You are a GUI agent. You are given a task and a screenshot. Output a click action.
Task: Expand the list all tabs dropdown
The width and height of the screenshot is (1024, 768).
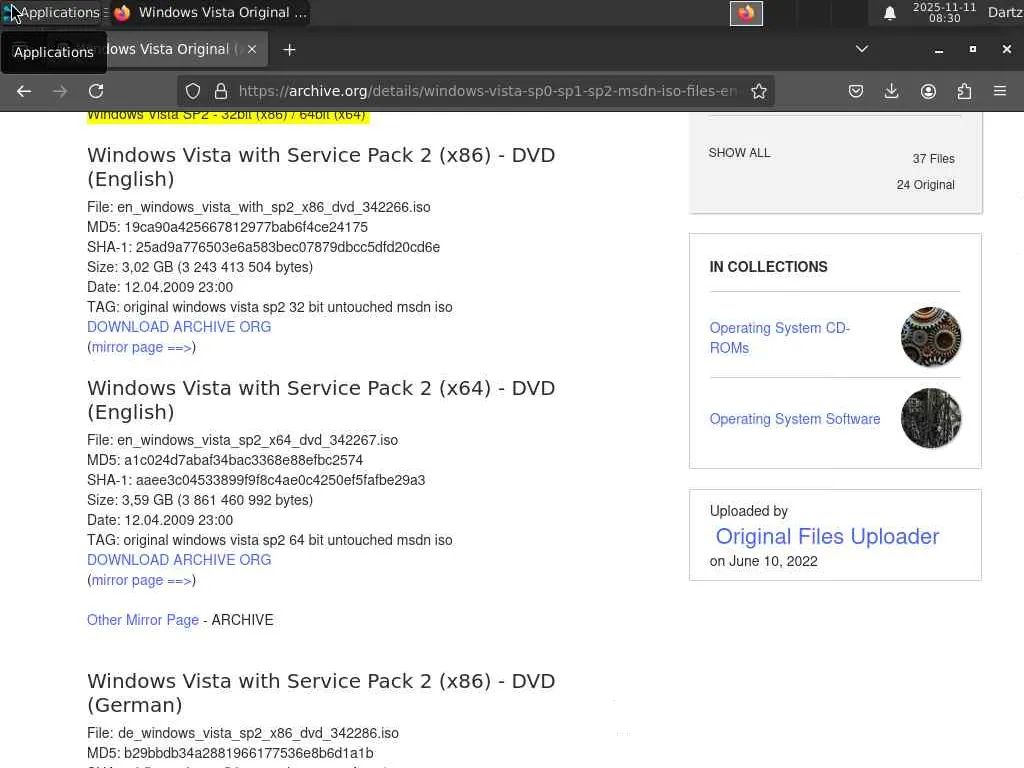click(x=862, y=49)
